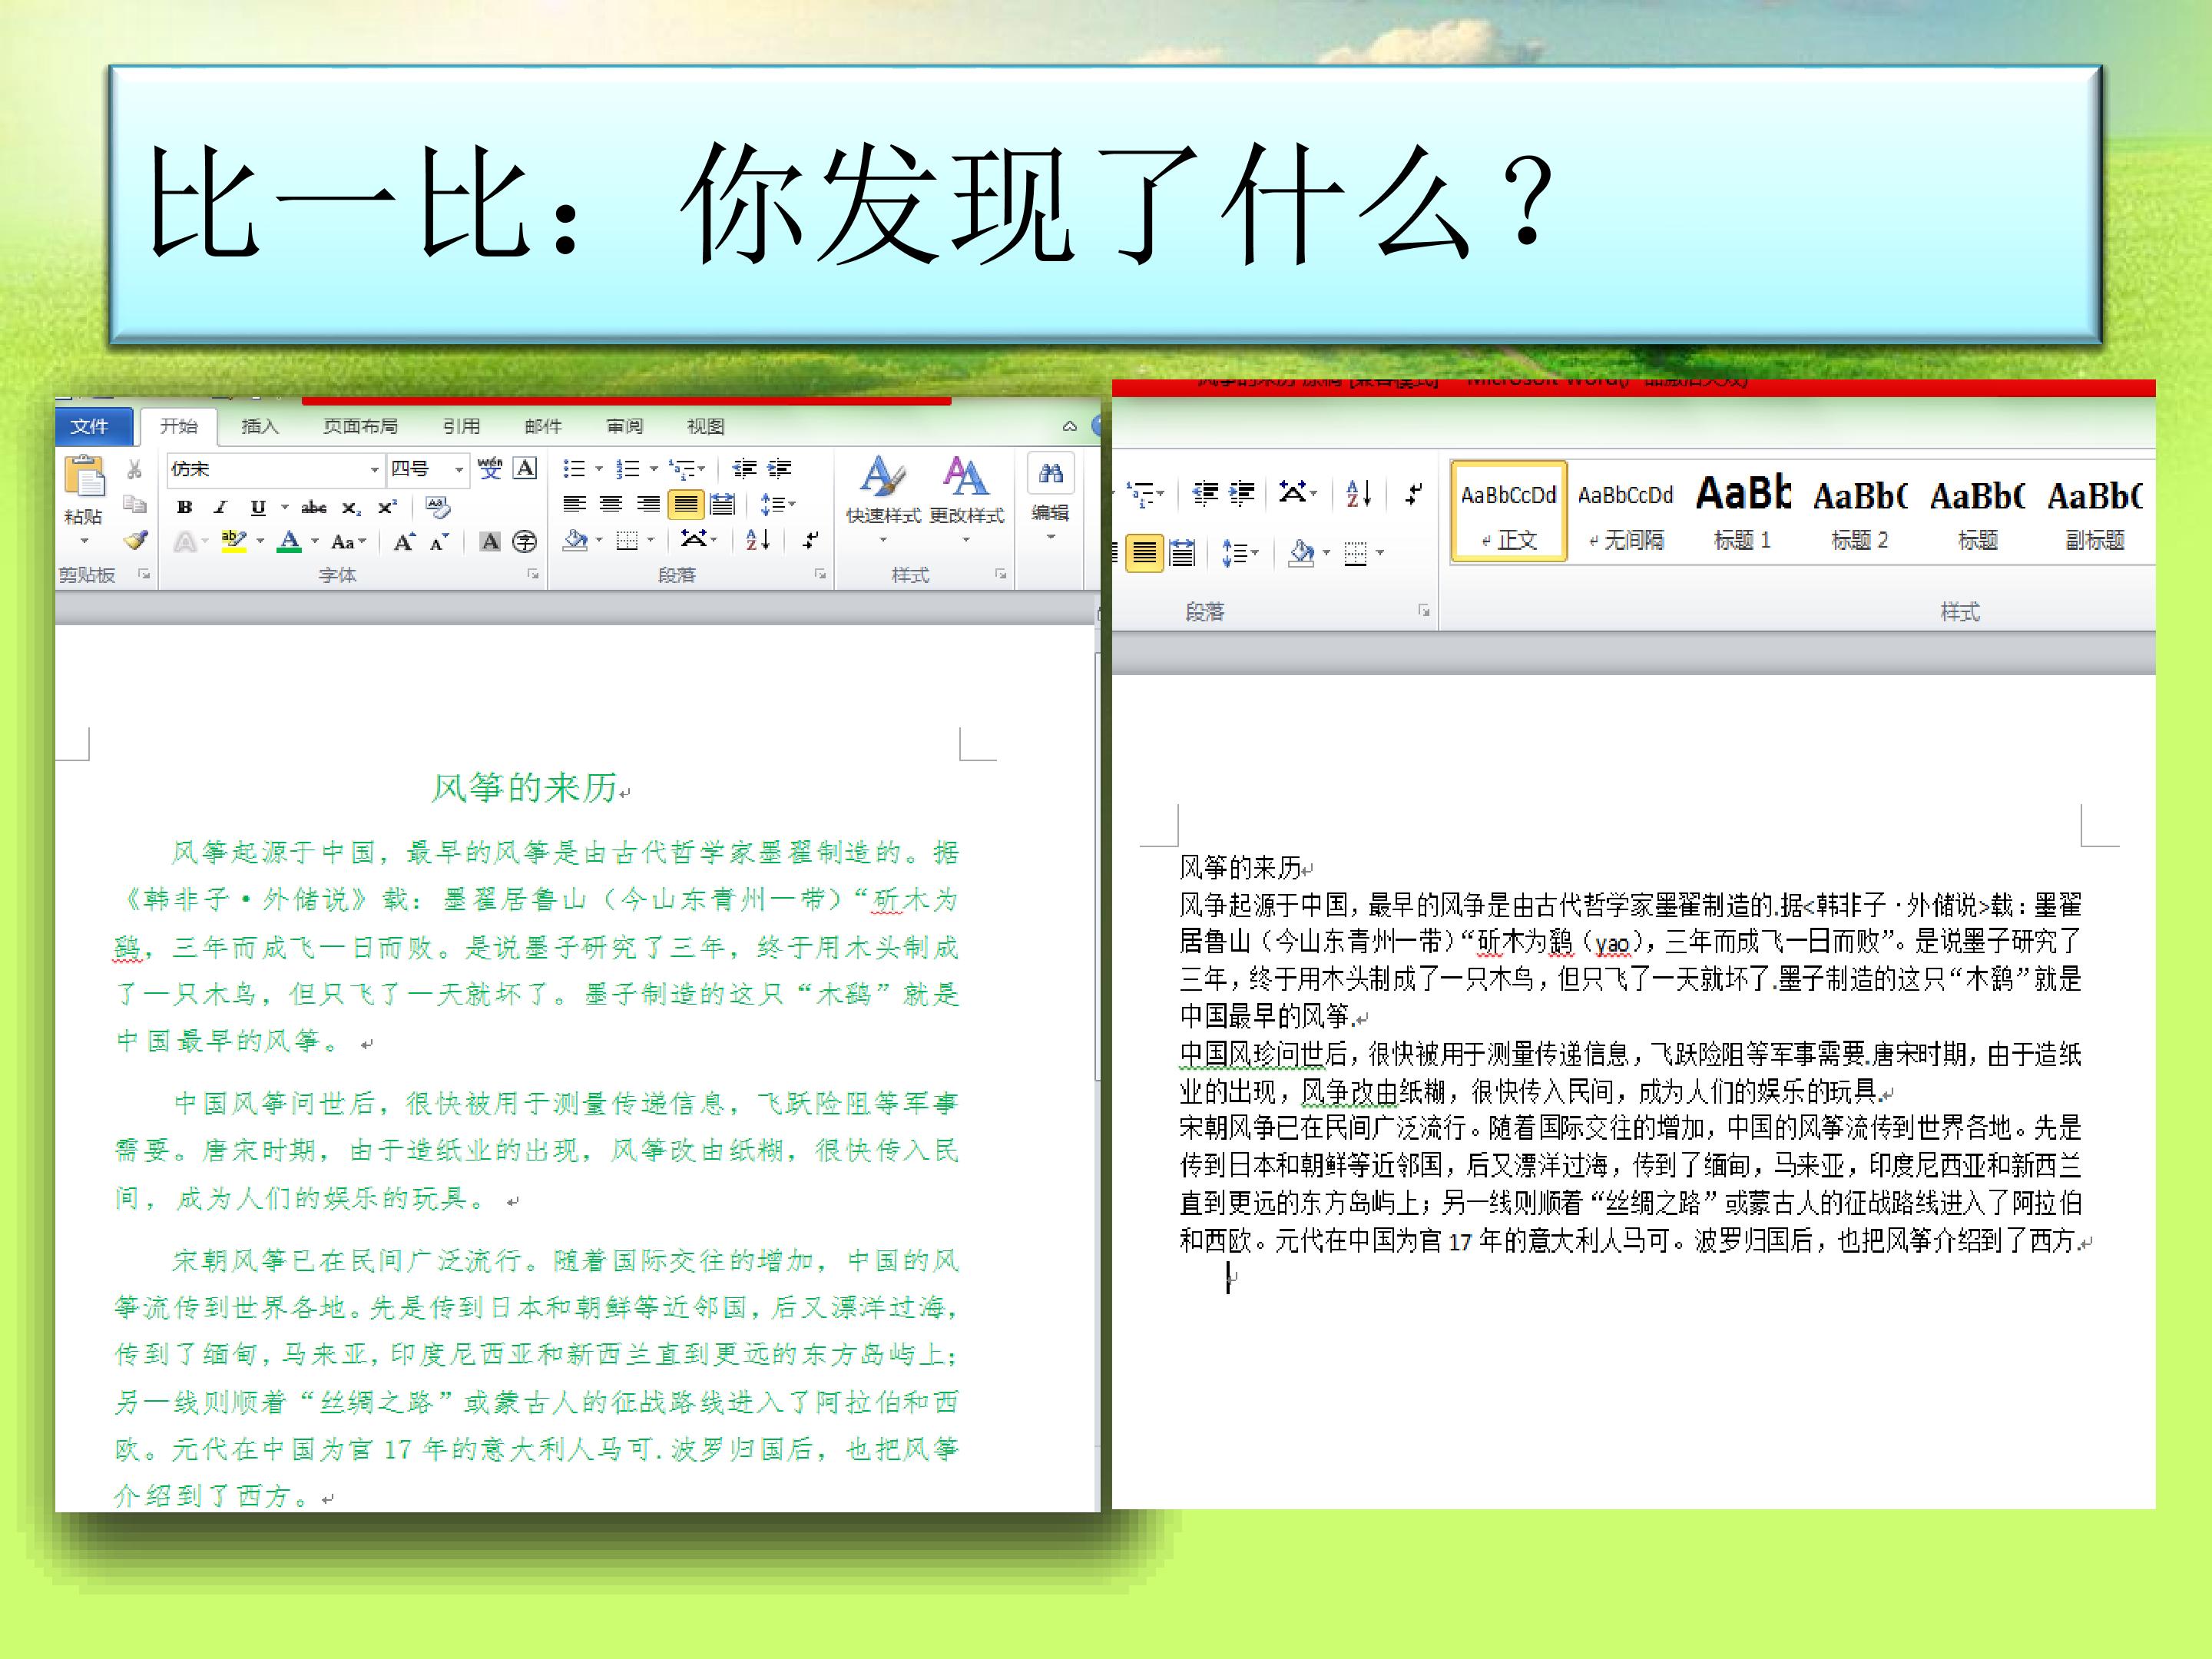Click the Sort A-Z icon in left window
The width and height of the screenshot is (2212, 1659).
tap(758, 541)
